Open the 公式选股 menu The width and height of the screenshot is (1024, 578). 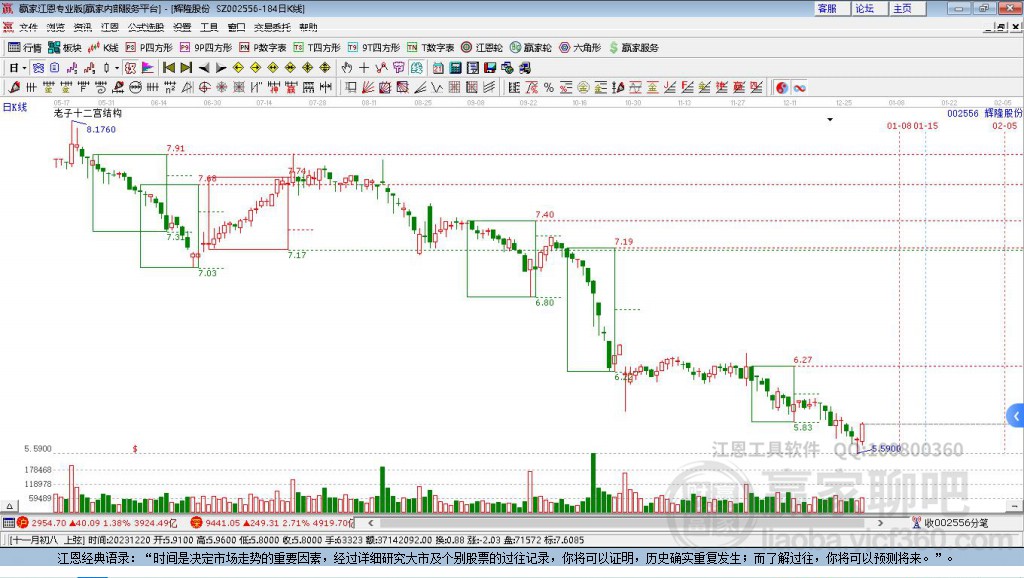point(146,27)
